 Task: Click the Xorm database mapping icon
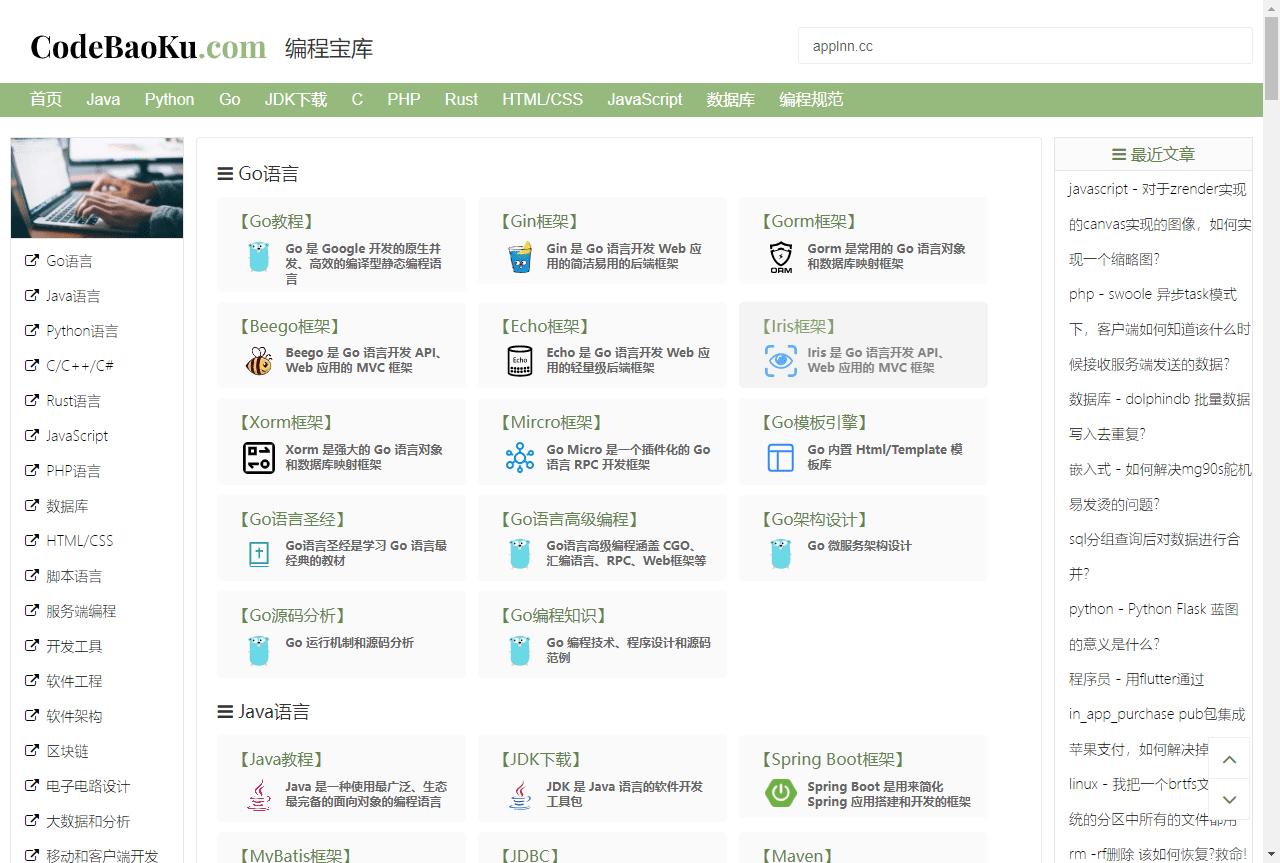(x=259, y=457)
